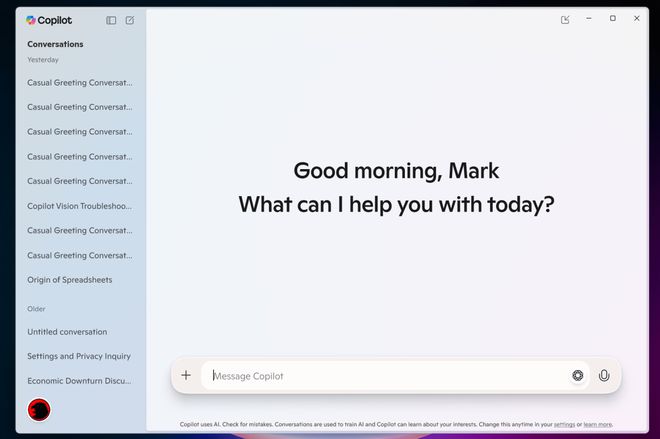This screenshot has width=660, height=439.
Task: Minimize the Copilot window
Action: coord(589,19)
